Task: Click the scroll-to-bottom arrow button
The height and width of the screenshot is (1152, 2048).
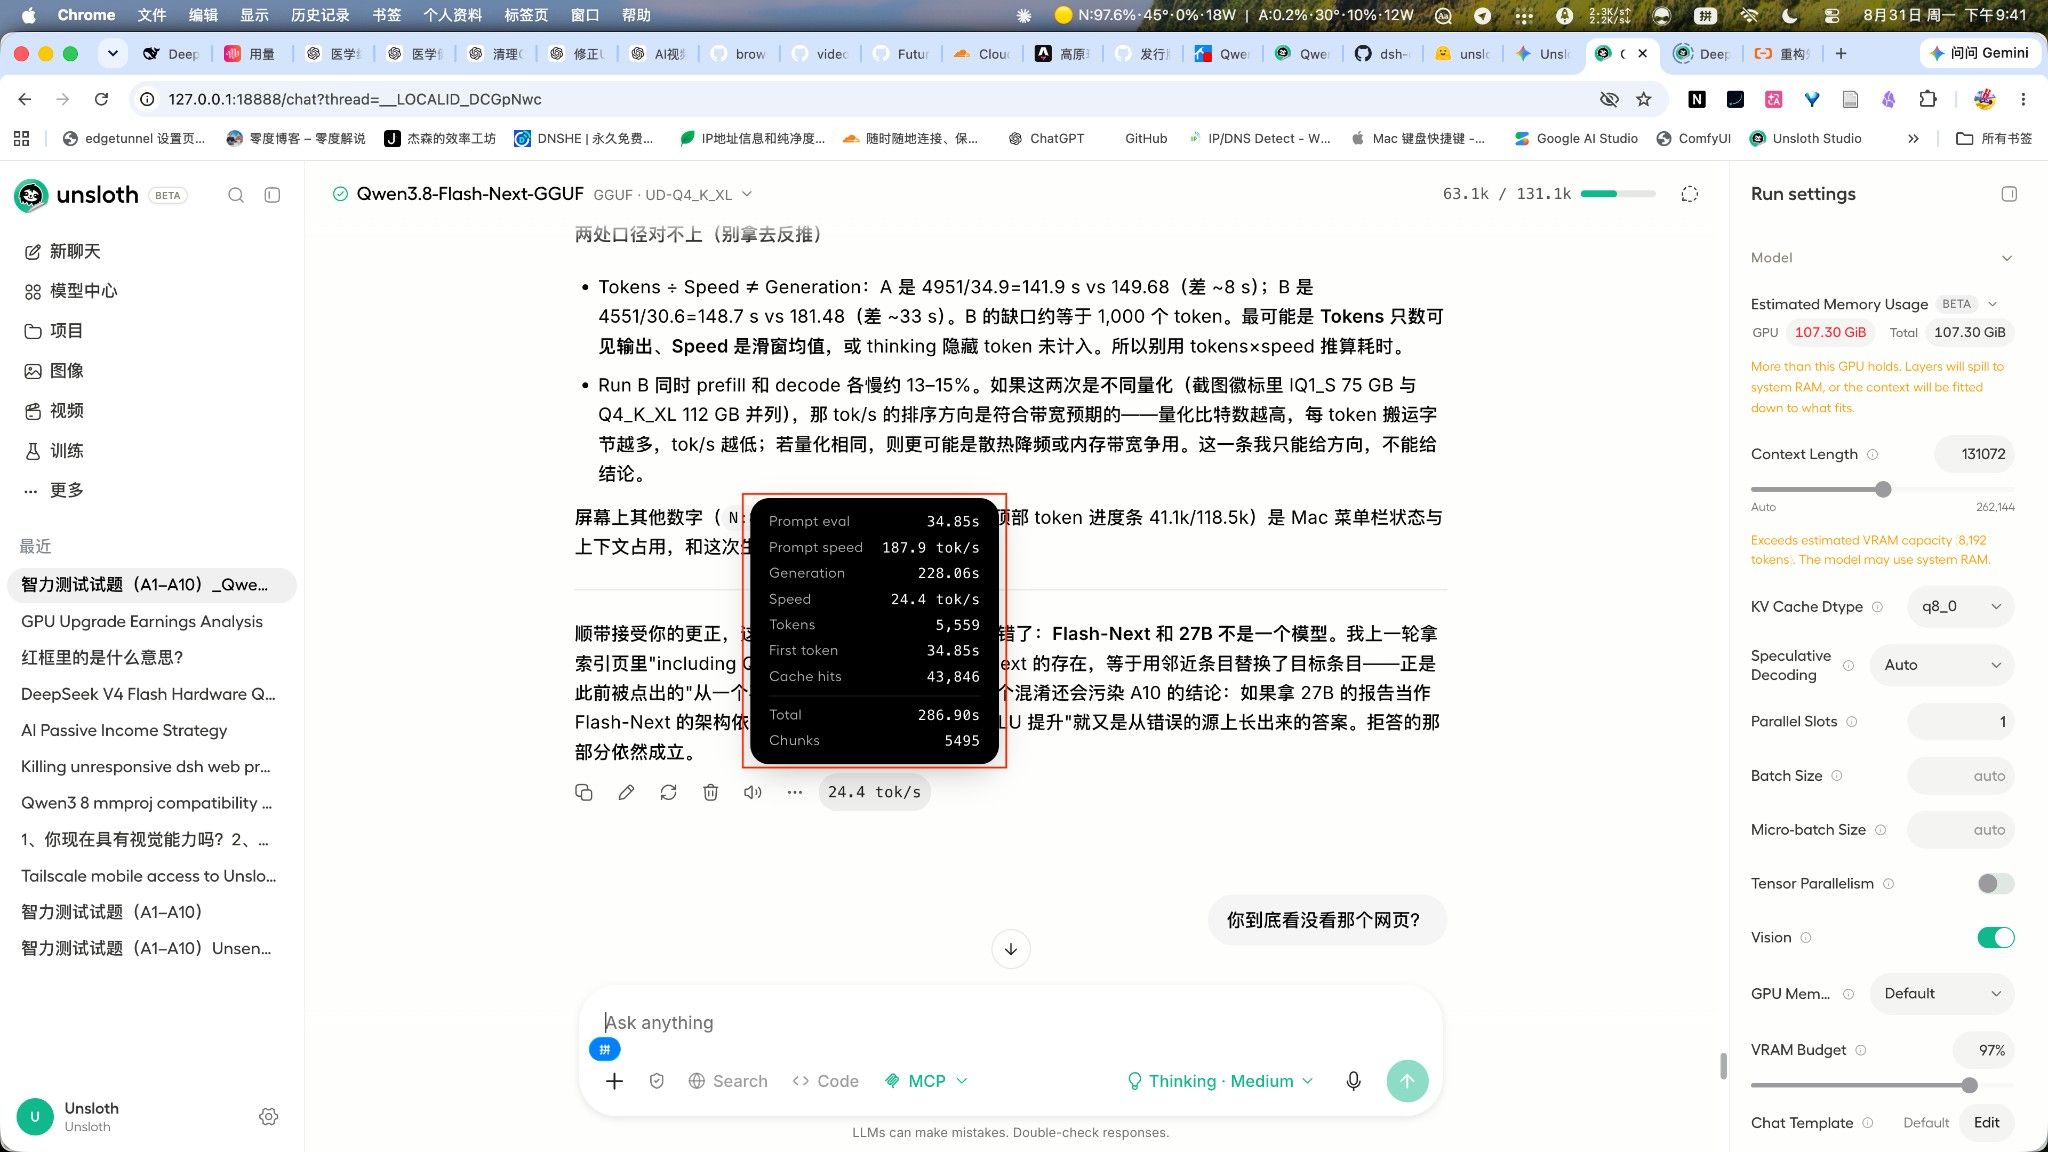Action: tap(1011, 949)
